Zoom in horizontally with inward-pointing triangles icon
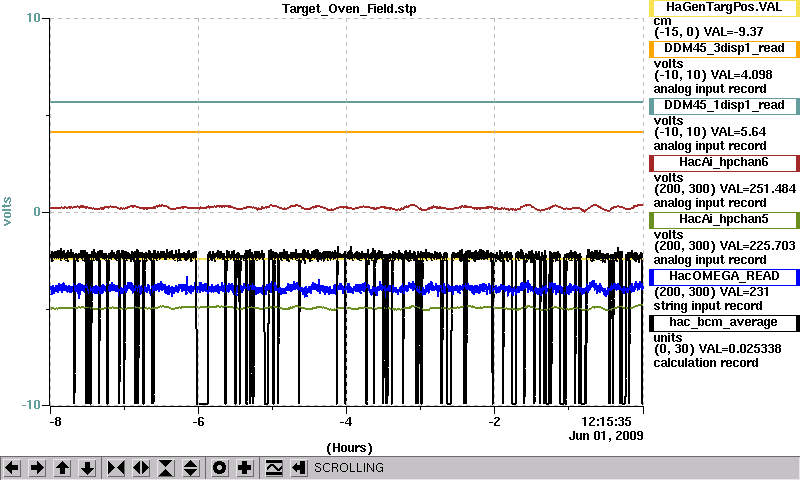Screen dimensions: 800x480 (116, 468)
